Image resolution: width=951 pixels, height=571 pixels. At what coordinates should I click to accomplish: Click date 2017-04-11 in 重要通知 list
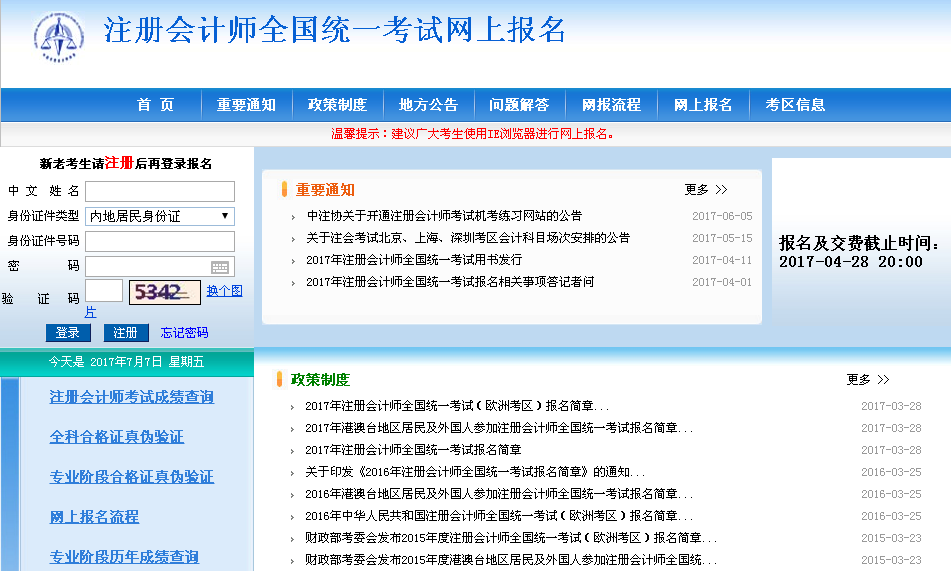tap(722, 260)
